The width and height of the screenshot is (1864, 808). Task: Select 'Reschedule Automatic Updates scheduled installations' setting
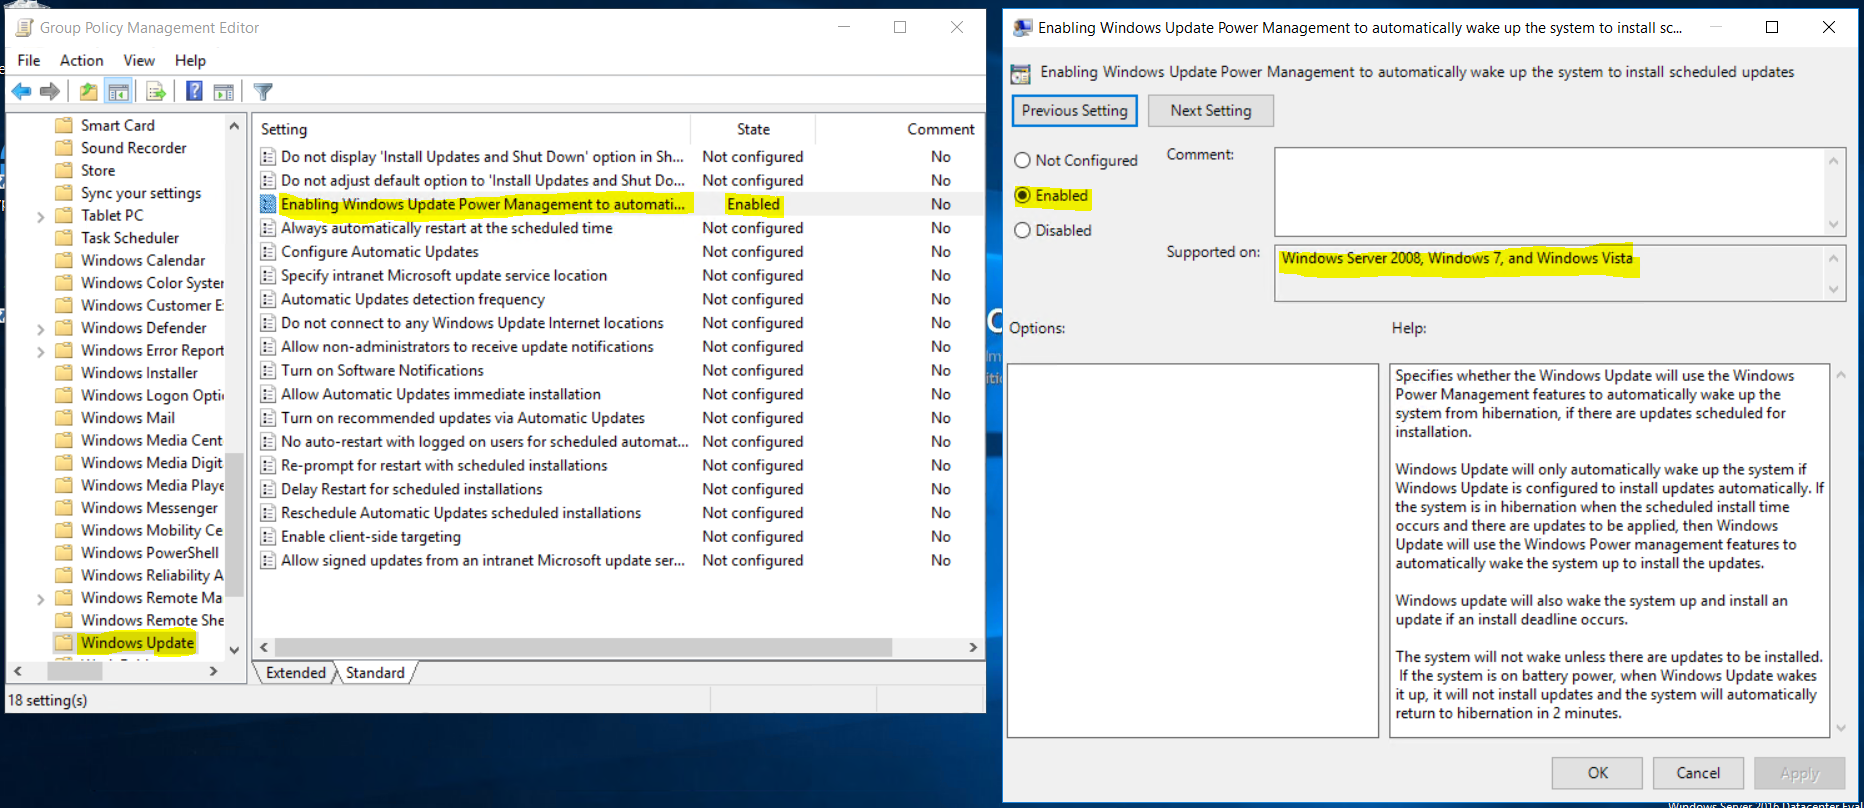point(460,513)
